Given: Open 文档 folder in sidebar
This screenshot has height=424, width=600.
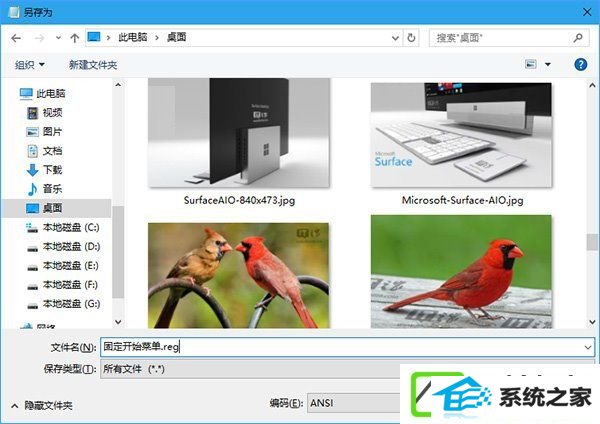Looking at the screenshot, I should (x=52, y=151).
